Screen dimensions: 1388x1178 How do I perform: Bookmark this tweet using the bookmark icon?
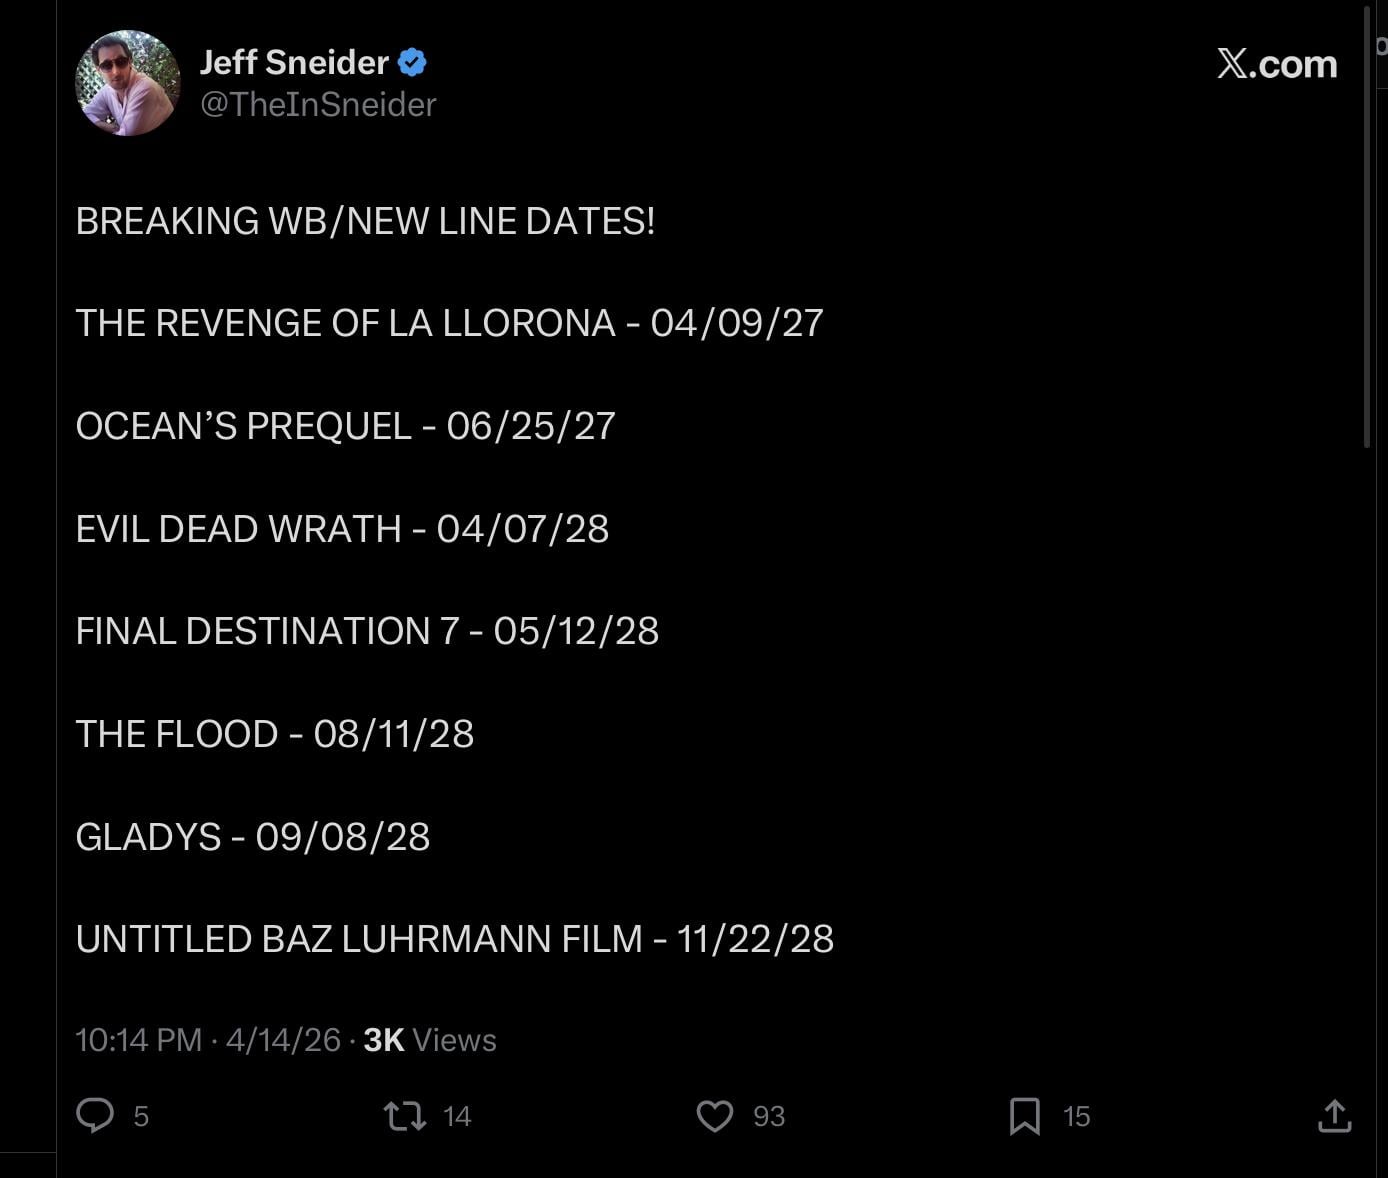[x=1024, y=1115]
